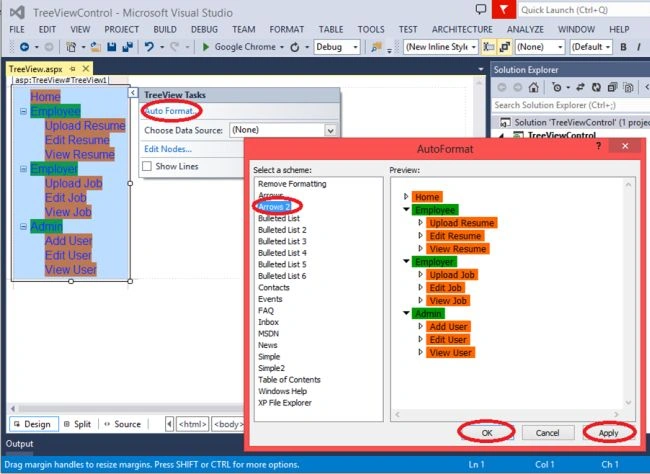Viewport: 650px width, 474px height.
Task: Open the Choose Data Source dropdown
Action: 330,131
